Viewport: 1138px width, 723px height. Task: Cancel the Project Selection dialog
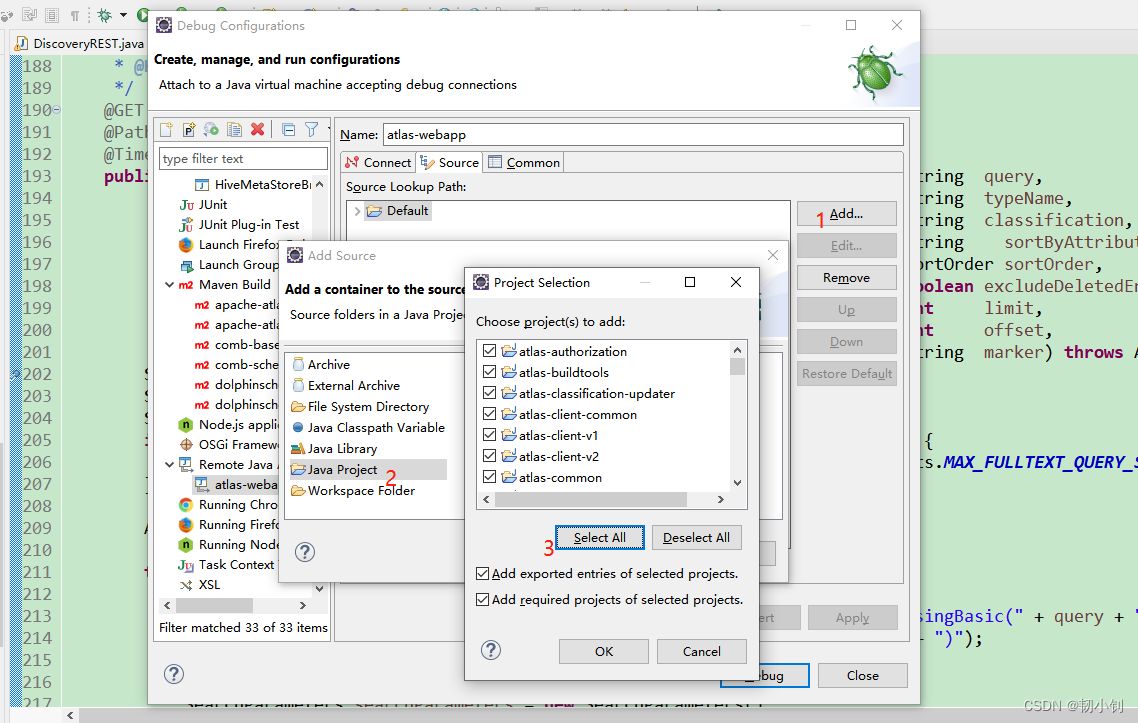pyautogui.click(x=702, y=651)
